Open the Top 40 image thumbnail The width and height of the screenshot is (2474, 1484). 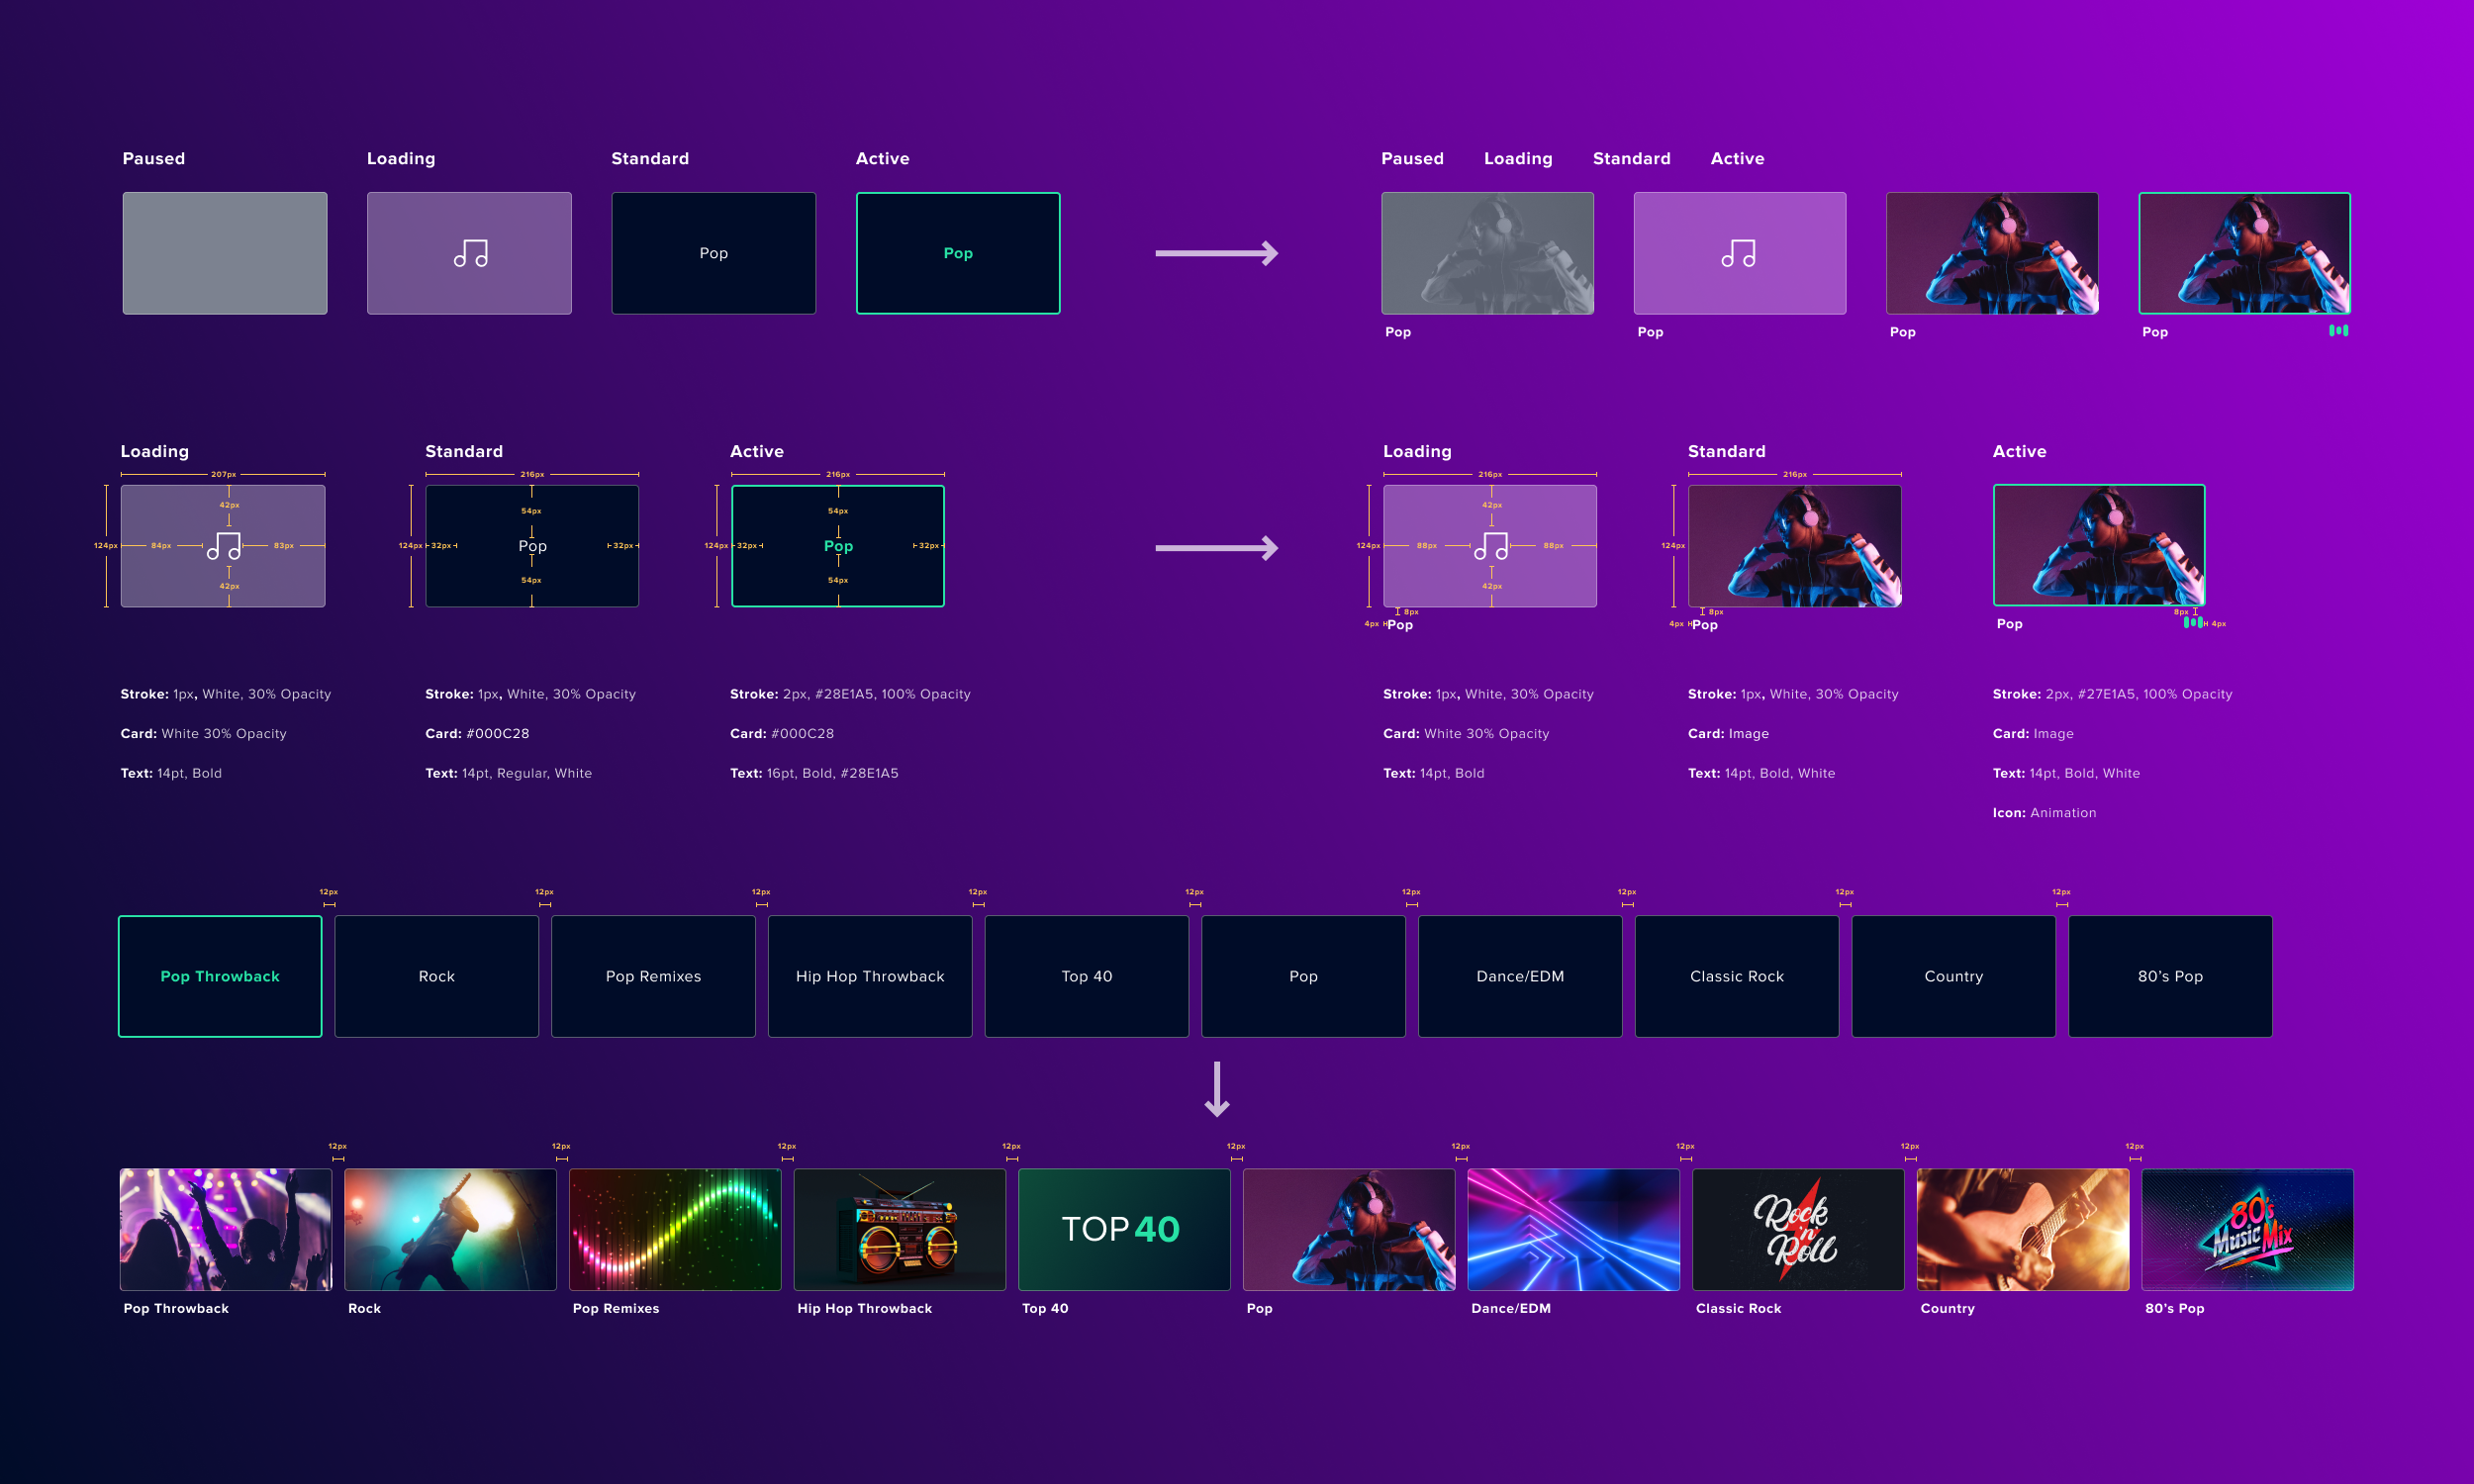(1124, 1229)
